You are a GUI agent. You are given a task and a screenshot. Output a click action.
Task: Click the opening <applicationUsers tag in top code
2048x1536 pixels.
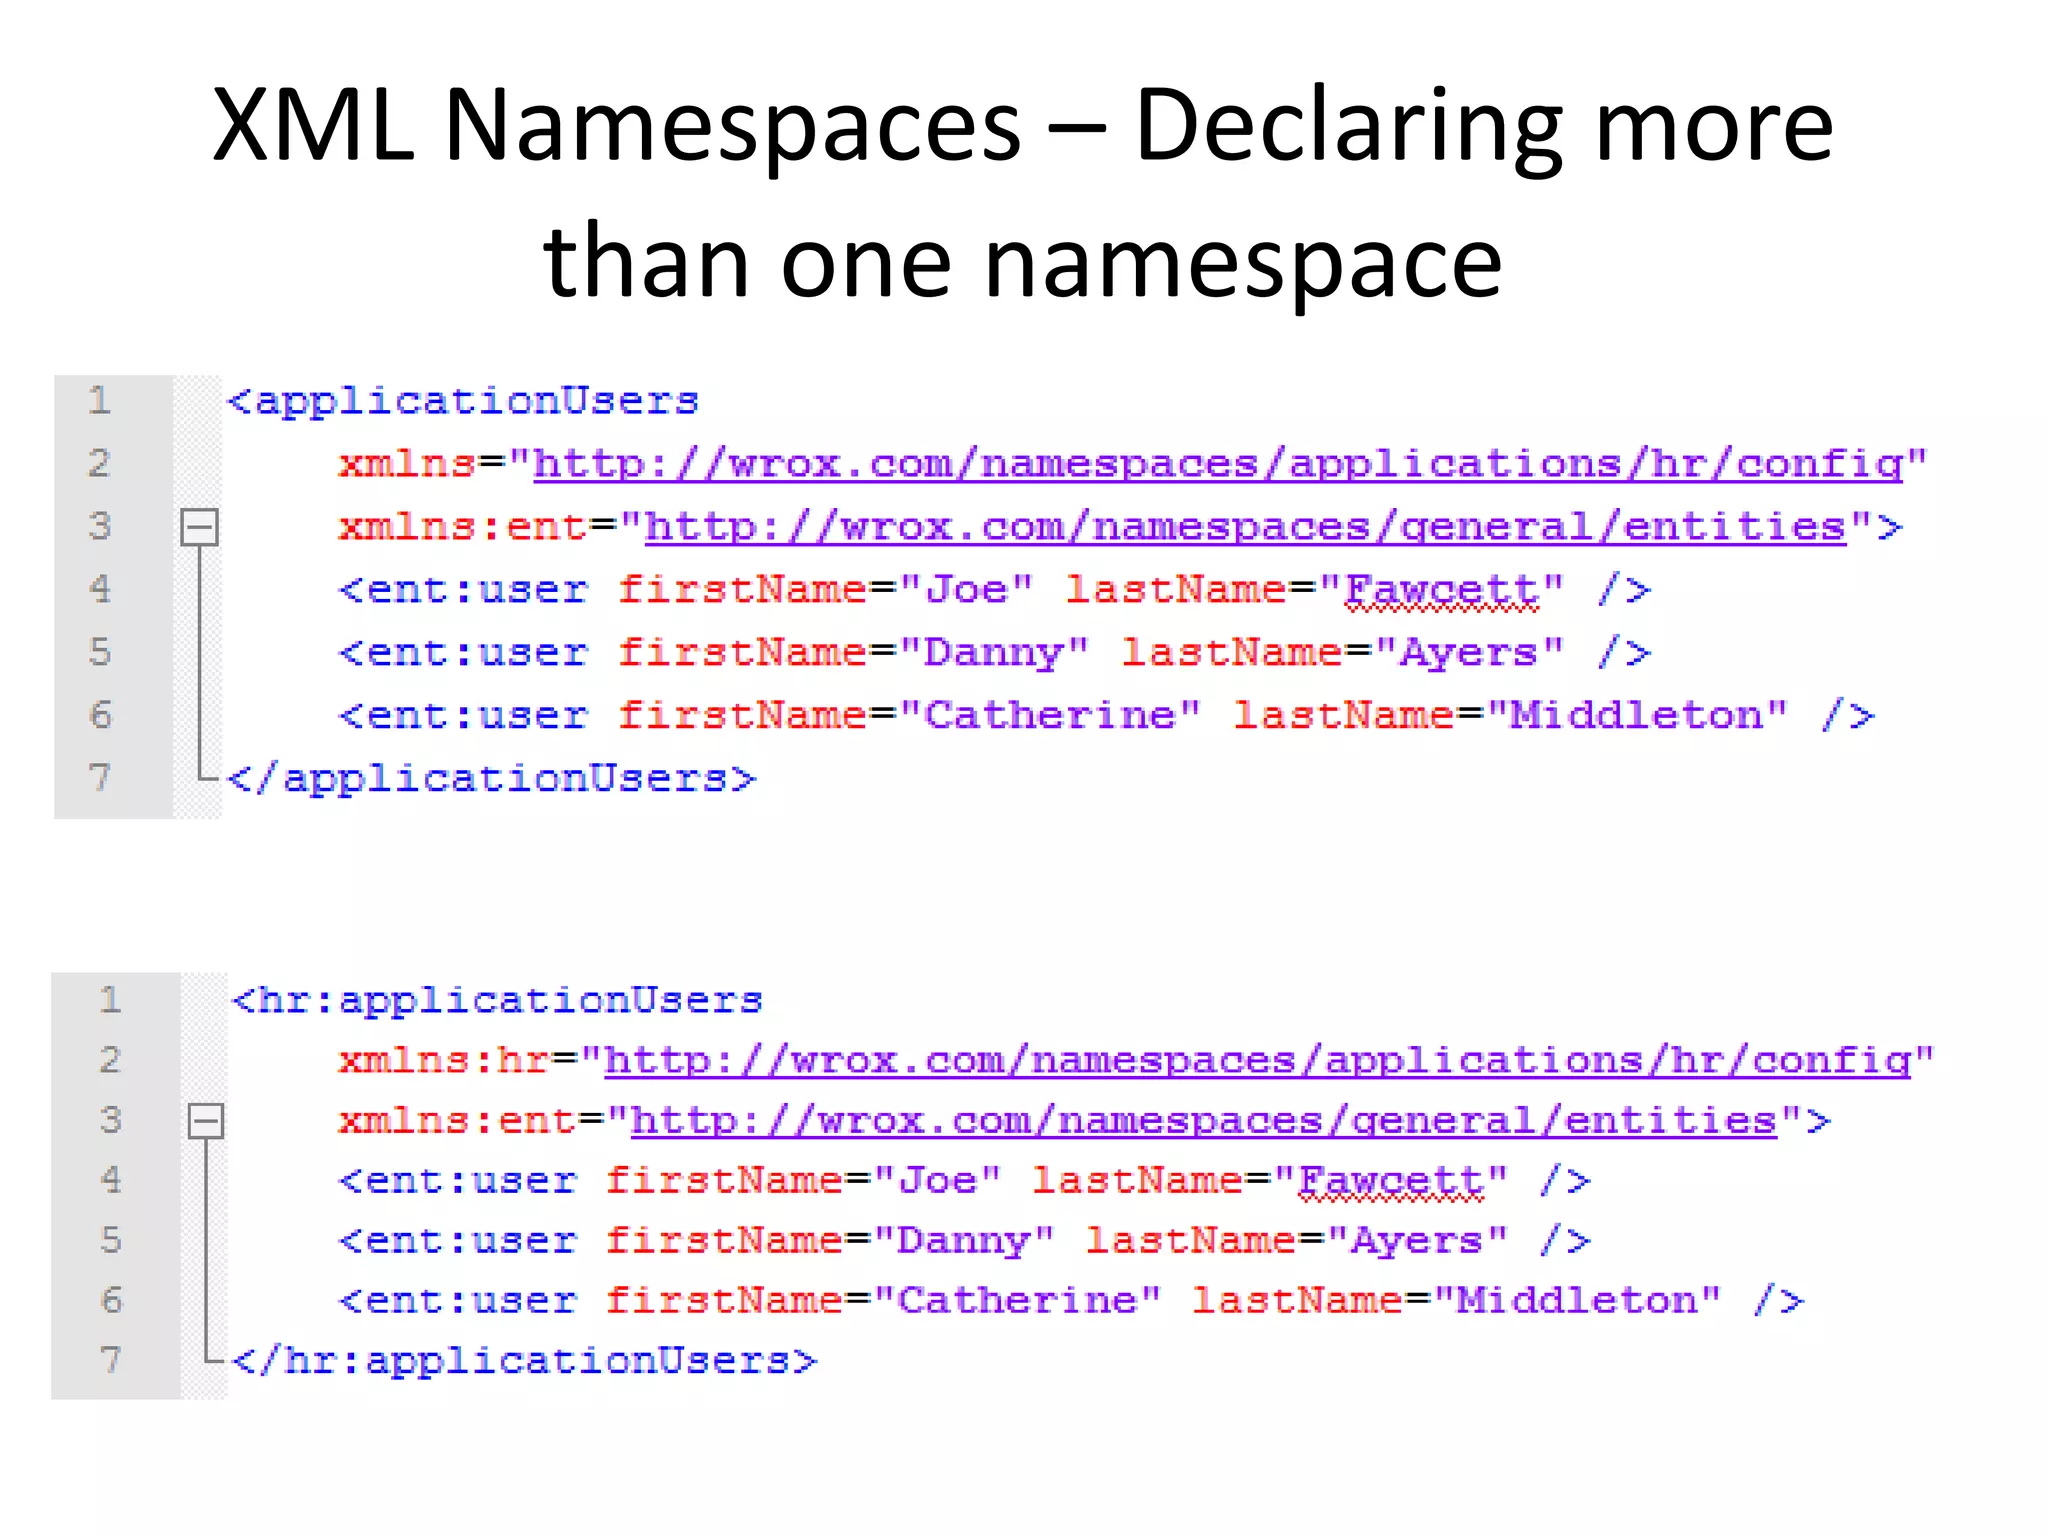[463, 402]
